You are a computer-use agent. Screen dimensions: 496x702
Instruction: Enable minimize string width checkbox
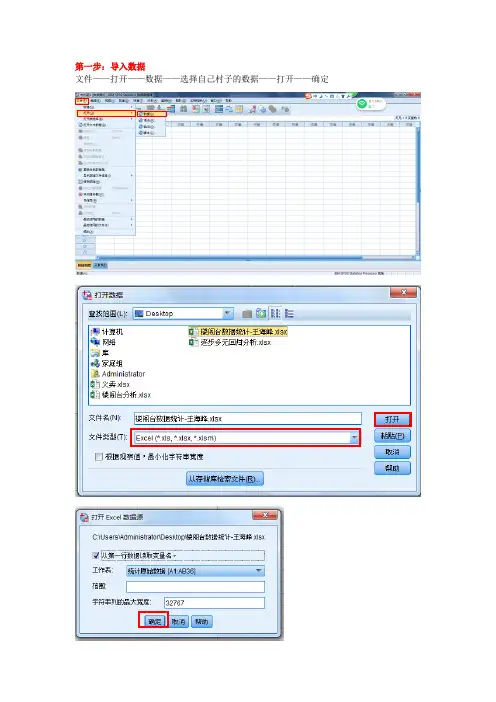click(99, 457)
